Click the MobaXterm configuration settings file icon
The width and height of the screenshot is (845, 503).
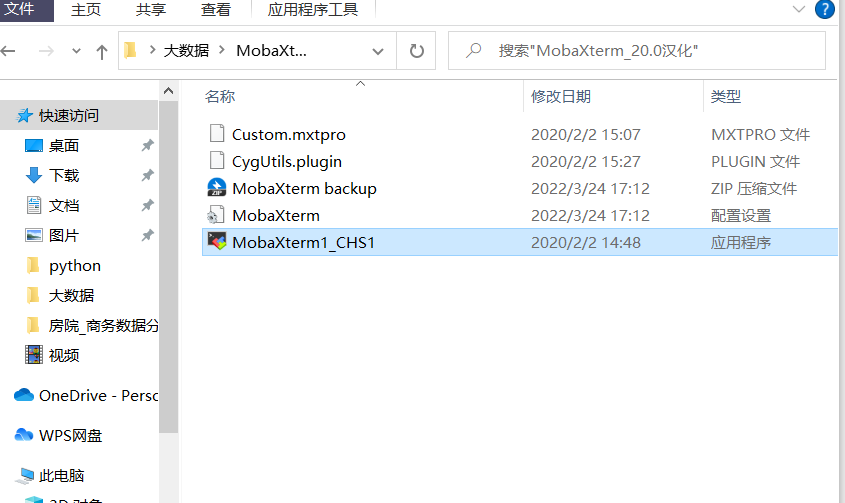point(217,215)
